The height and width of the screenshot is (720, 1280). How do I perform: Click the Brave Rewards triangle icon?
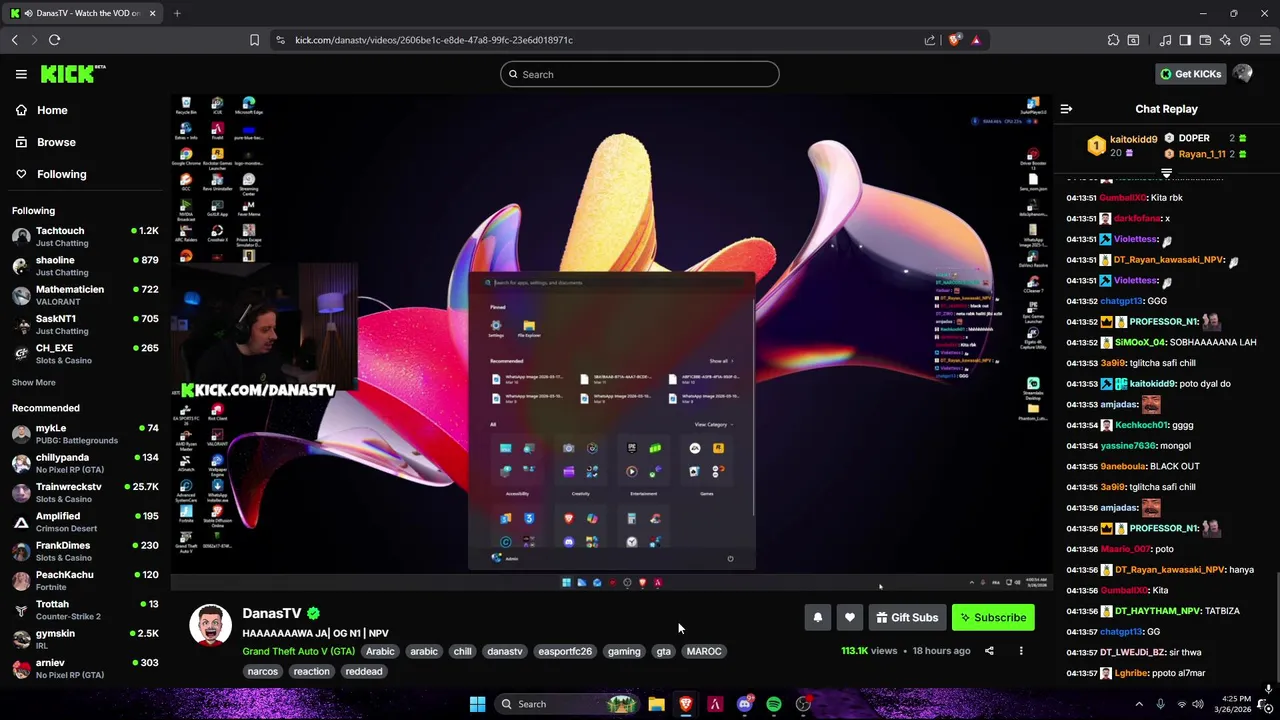pyautogui.click(x=976, y=40)
